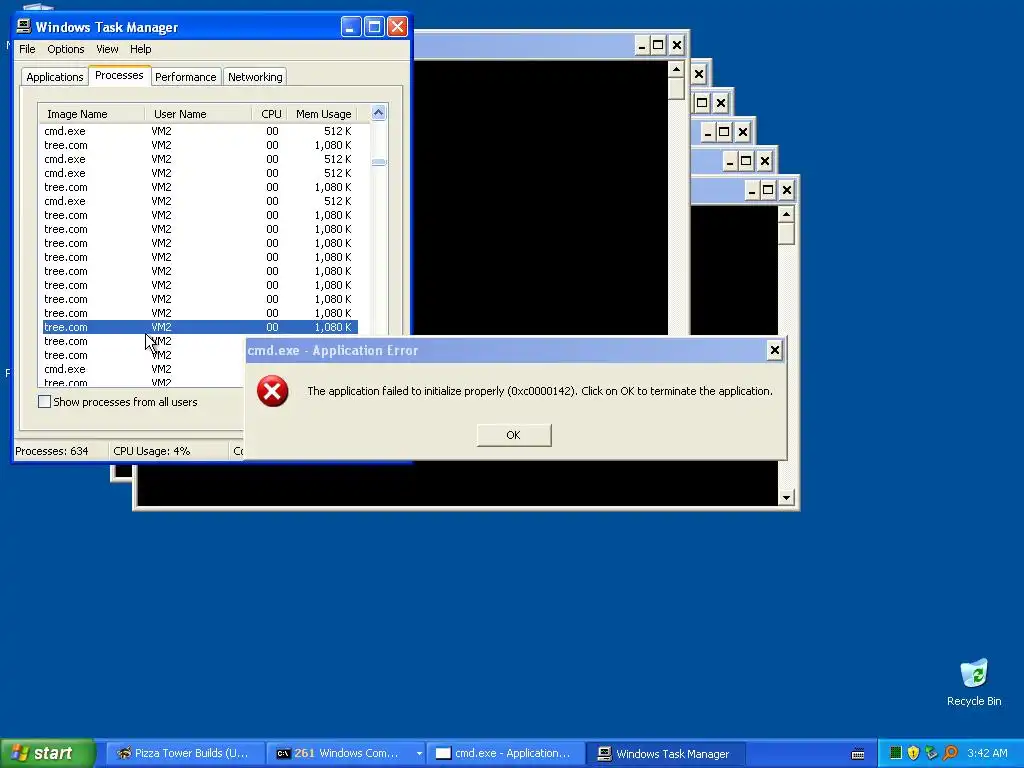This screenshot has width=1024, height=768.
Task: Enable Show processes from all users
Action: tap(44, 402)
